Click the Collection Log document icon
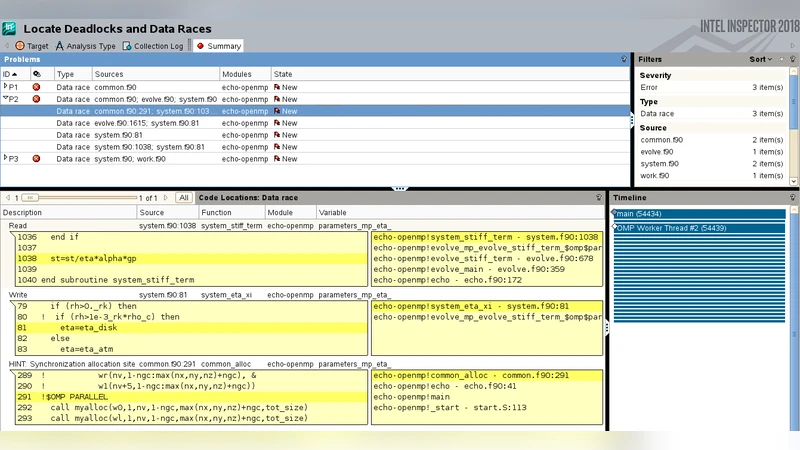This screenshot has width=800, height=450. pyautogui.click(x=127, y=45)
